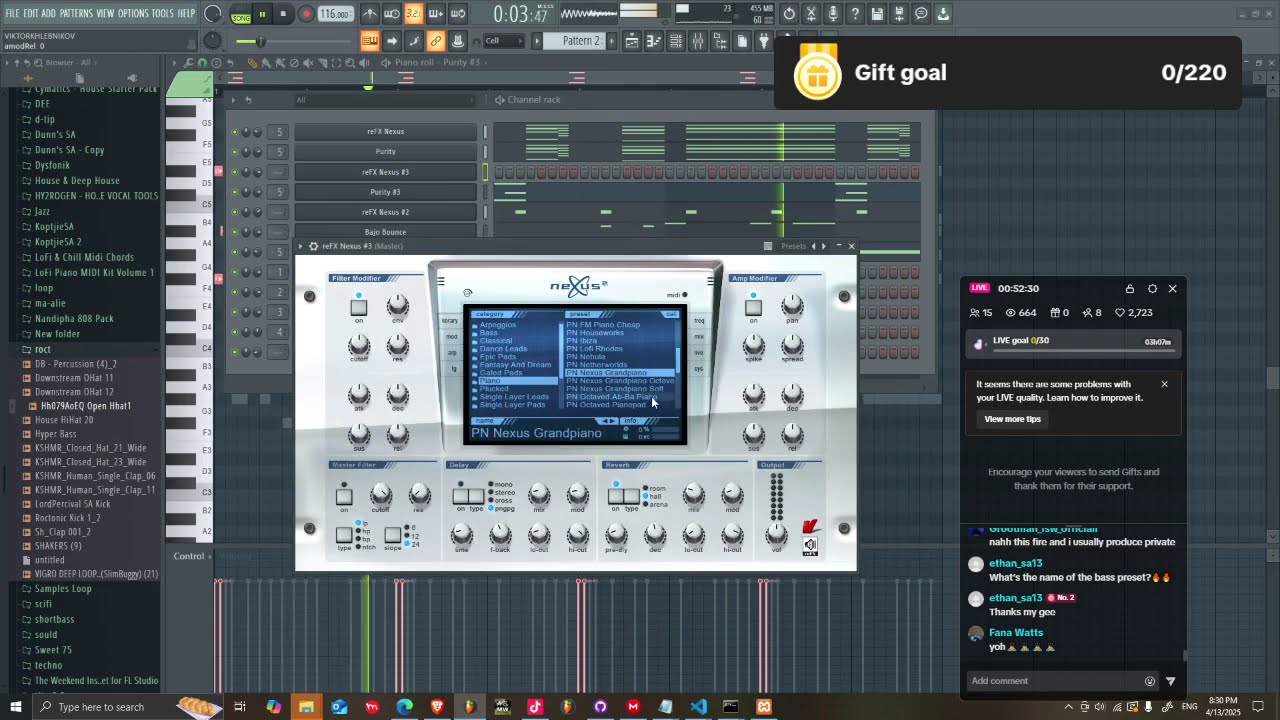Toggle Filter Modifier on button

point(358,308)
